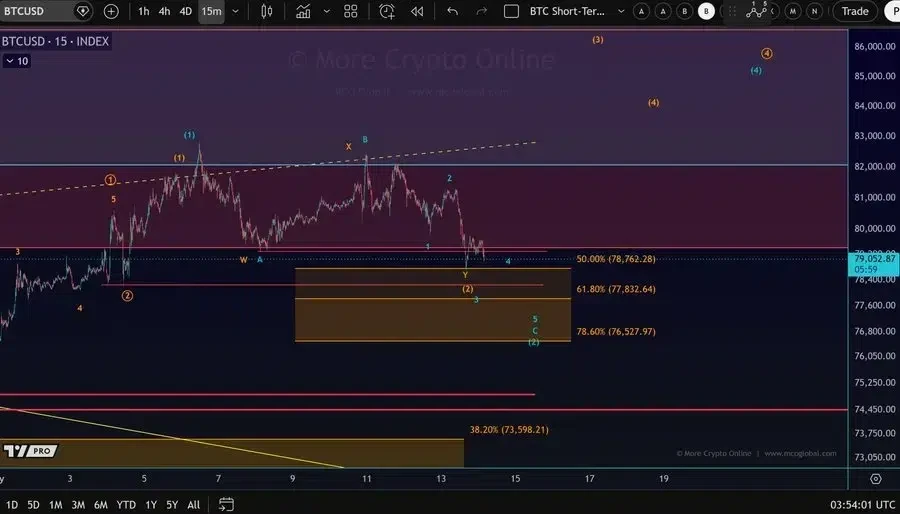Open indicator templates grid
The height and width of the screenshot is (514, 900).
coord(351,11)
